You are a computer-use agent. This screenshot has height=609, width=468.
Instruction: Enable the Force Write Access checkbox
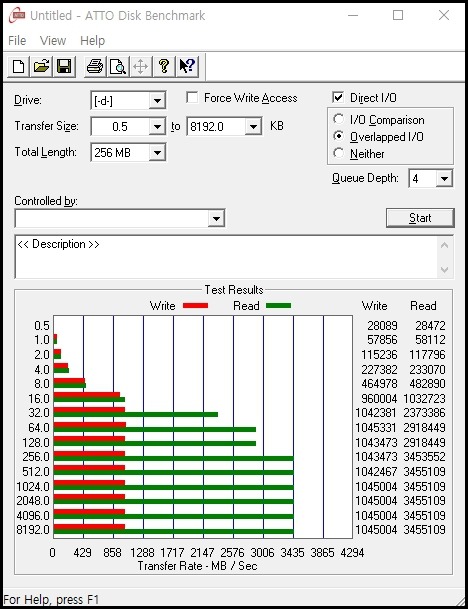pos(192,97)
